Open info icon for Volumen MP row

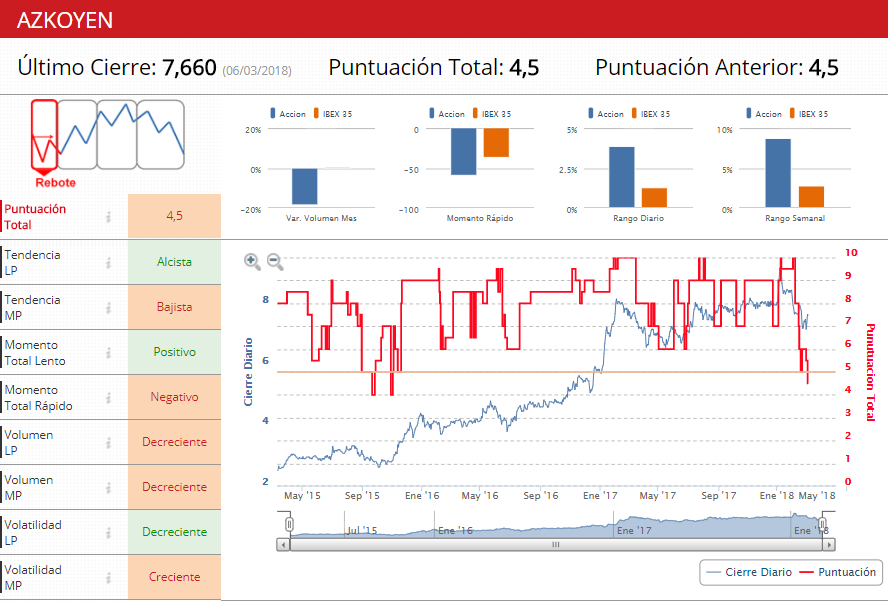[x=108, y=487]
